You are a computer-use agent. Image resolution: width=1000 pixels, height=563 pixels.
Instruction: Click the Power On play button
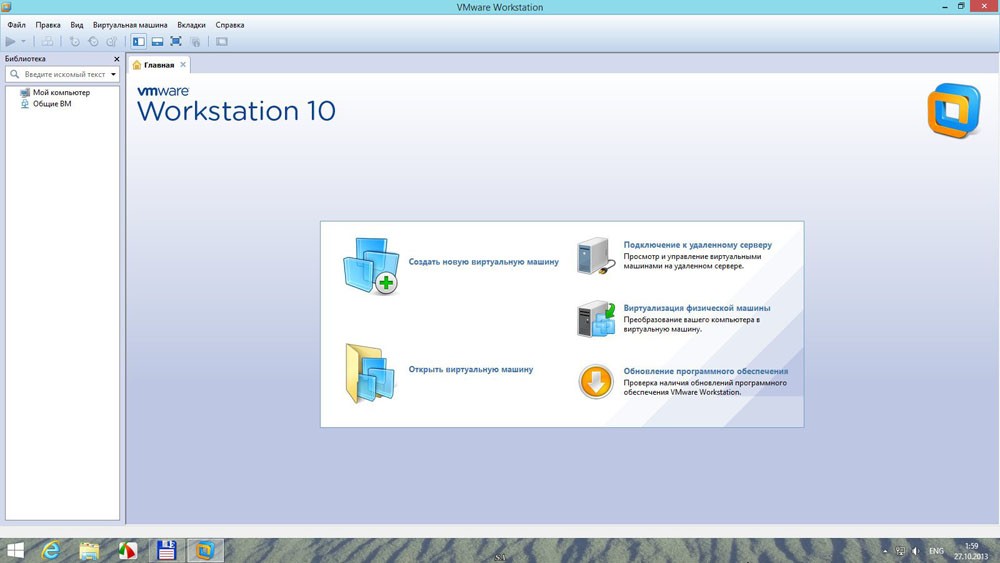click(10, 41)
